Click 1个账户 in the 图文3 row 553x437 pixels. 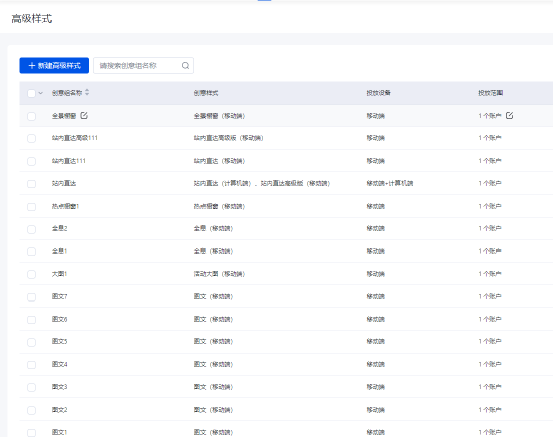[490, 387]
